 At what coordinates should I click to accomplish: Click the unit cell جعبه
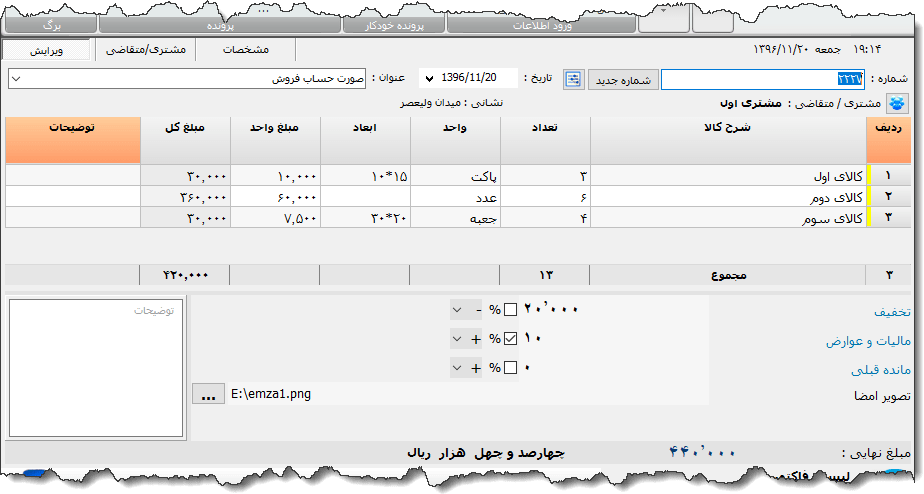pyautogui.click(x=455, y=218)
